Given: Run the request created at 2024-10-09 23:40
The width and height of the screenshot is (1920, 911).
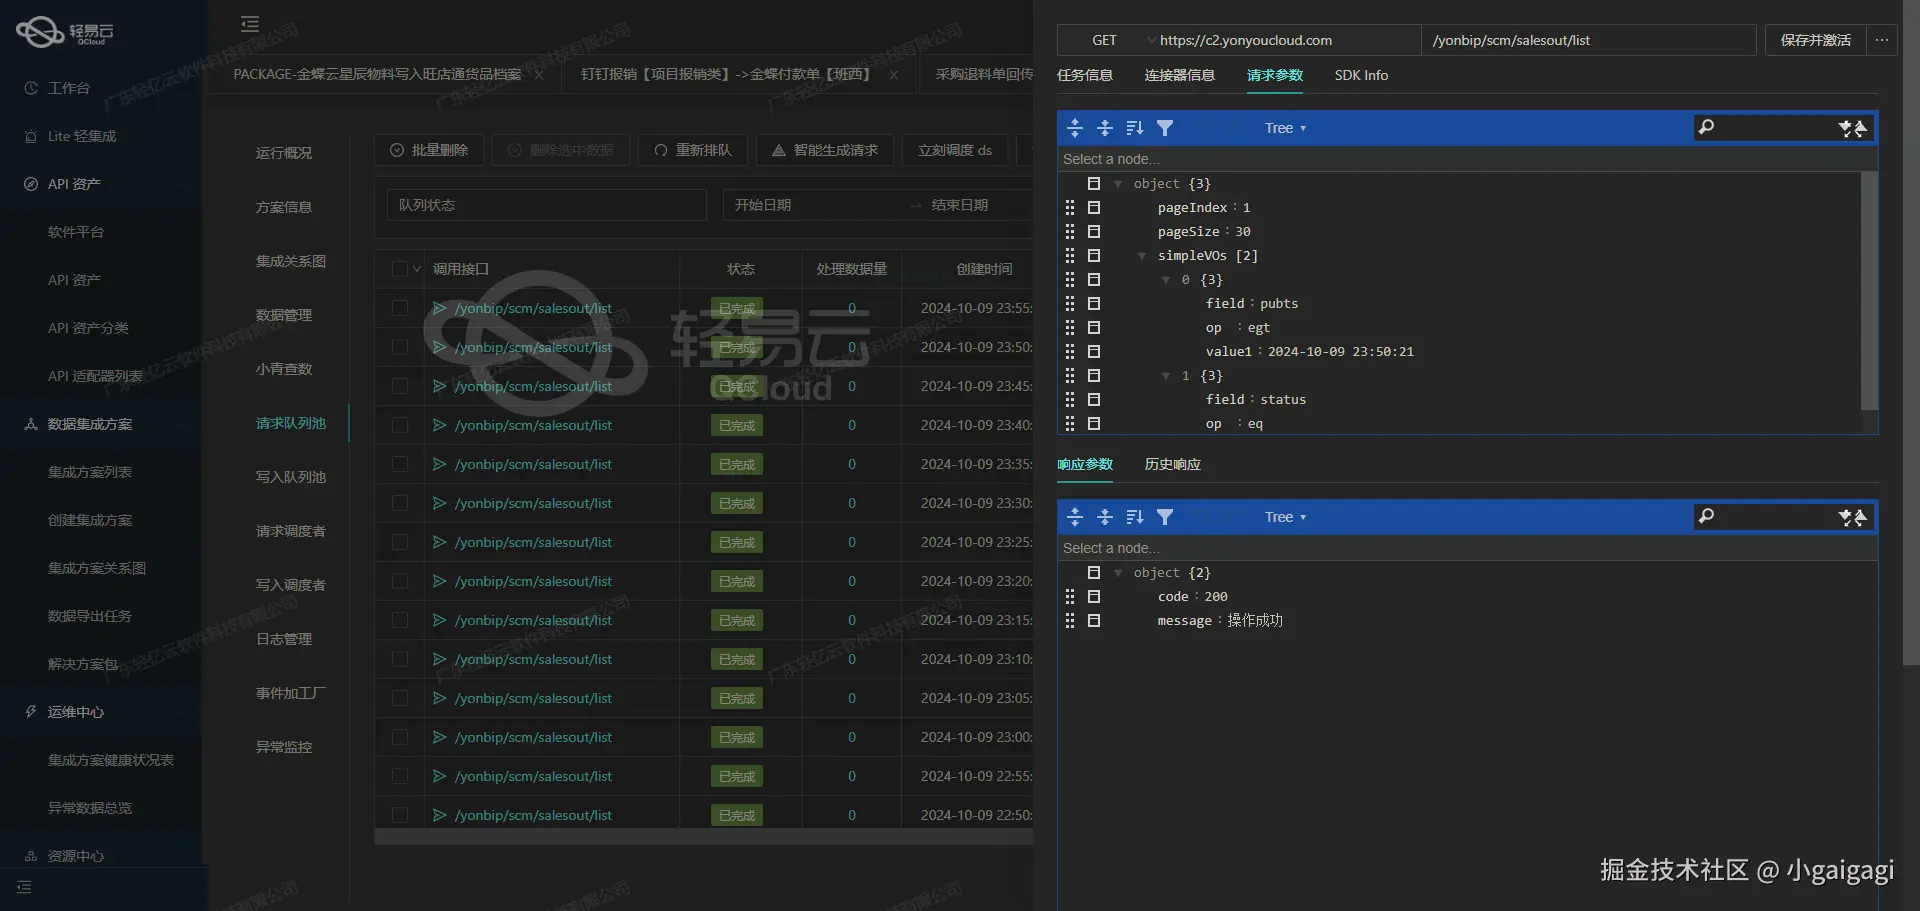Looking at the screenshot, I should (439, 425).
